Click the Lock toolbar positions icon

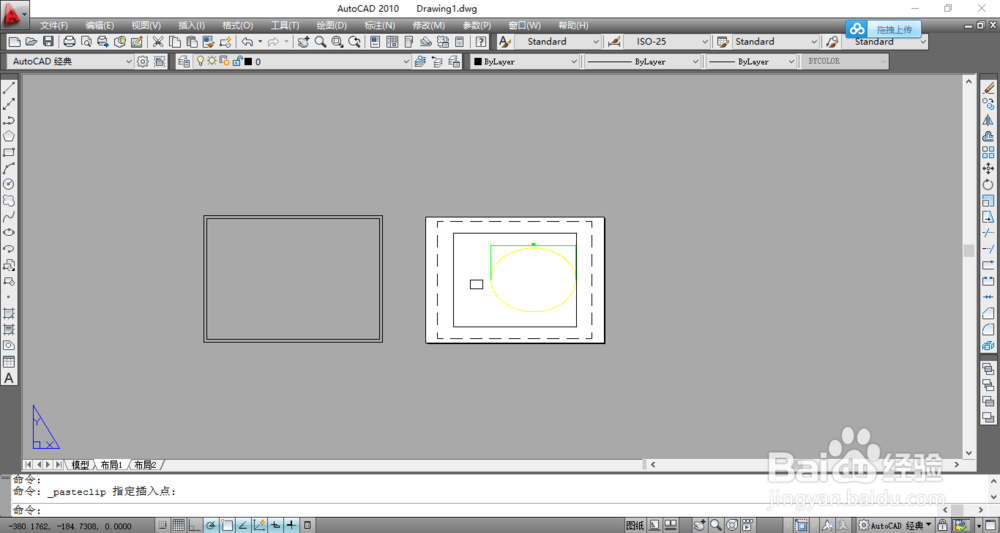tap(943, 525)
